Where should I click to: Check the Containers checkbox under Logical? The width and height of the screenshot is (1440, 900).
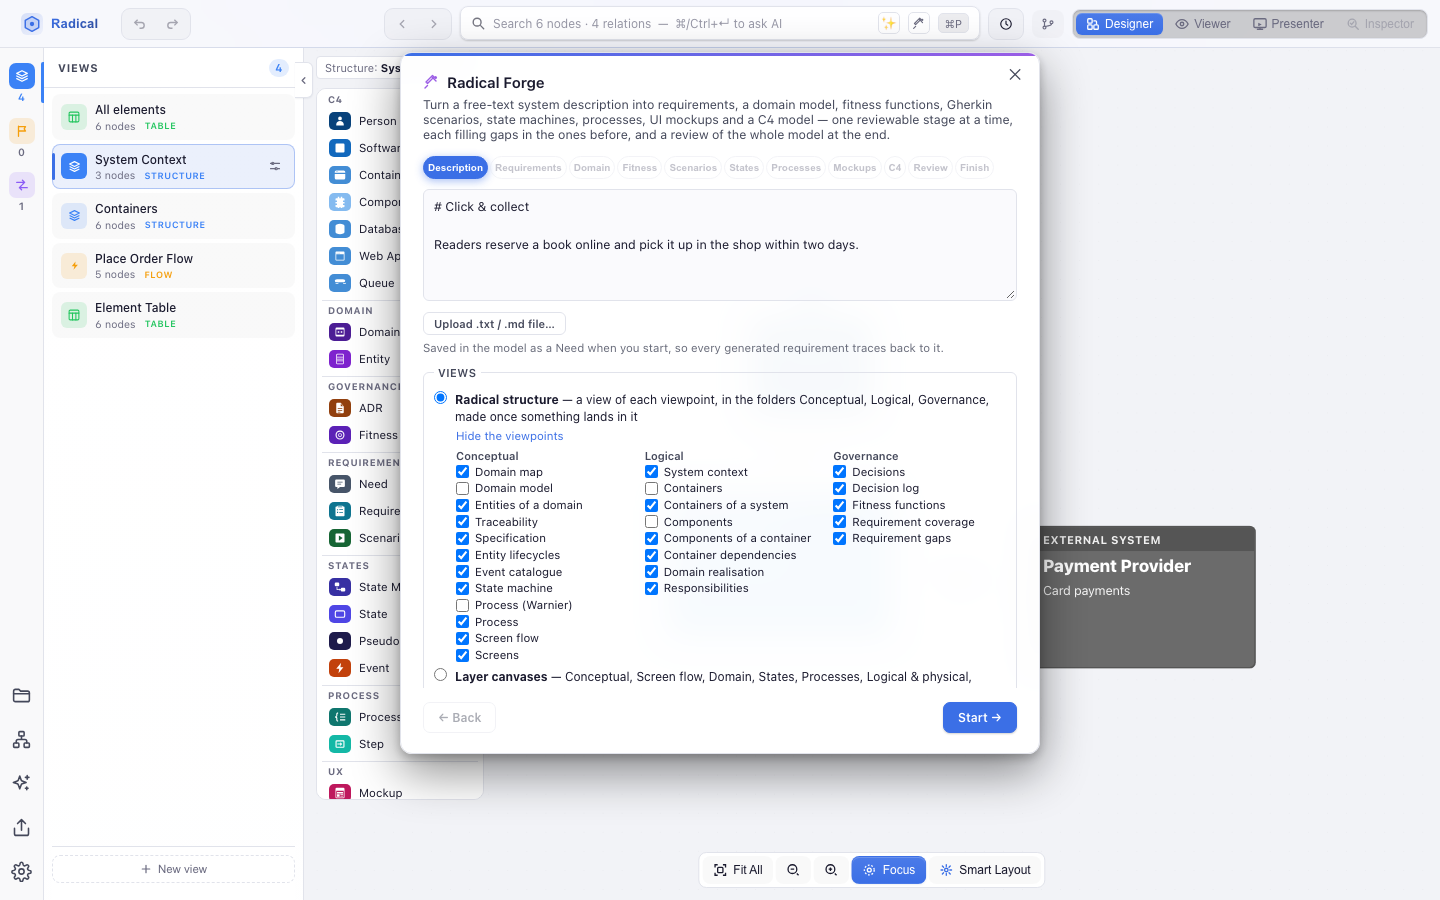point(651,489)
